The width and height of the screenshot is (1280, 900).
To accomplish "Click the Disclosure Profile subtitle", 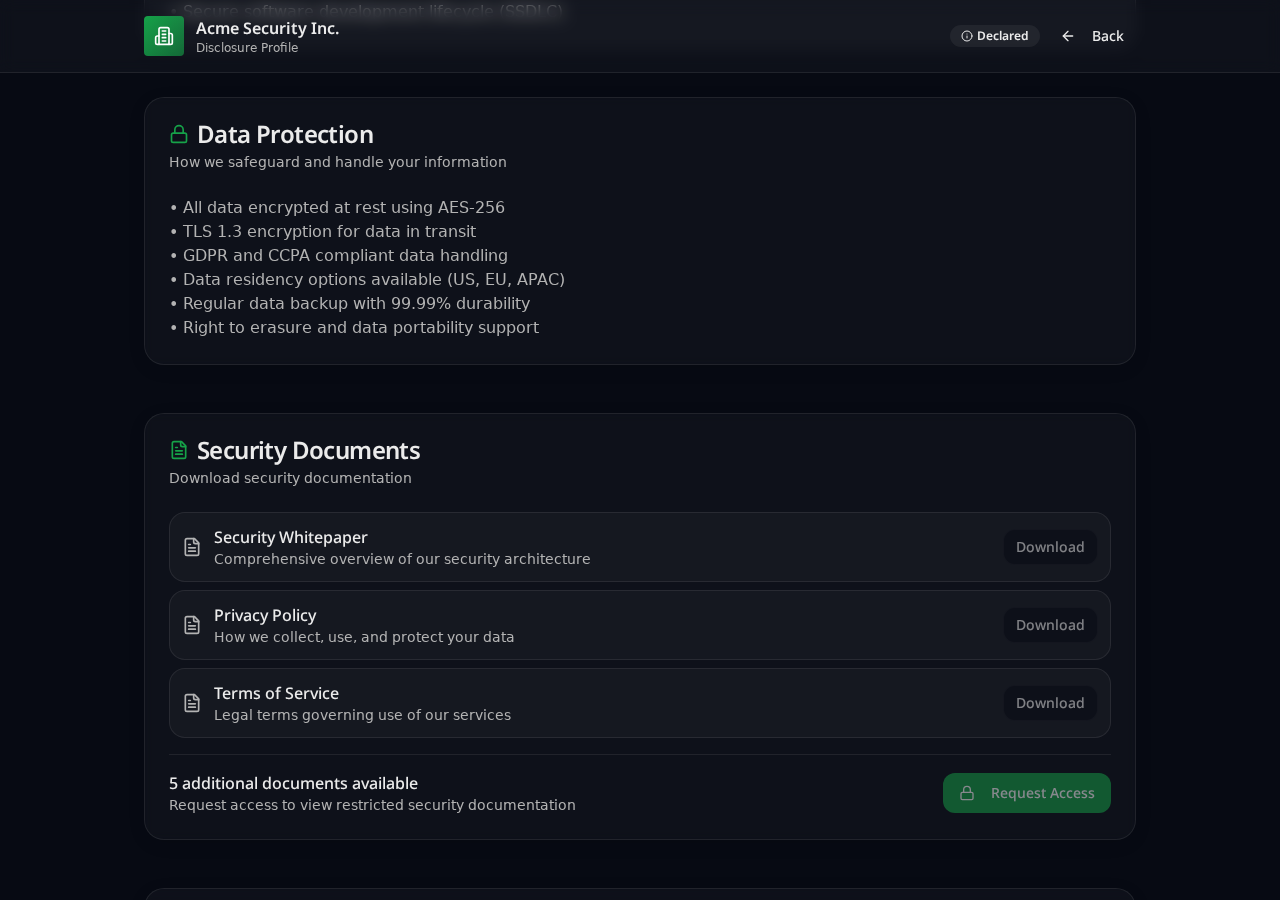I will click(247, 48).
